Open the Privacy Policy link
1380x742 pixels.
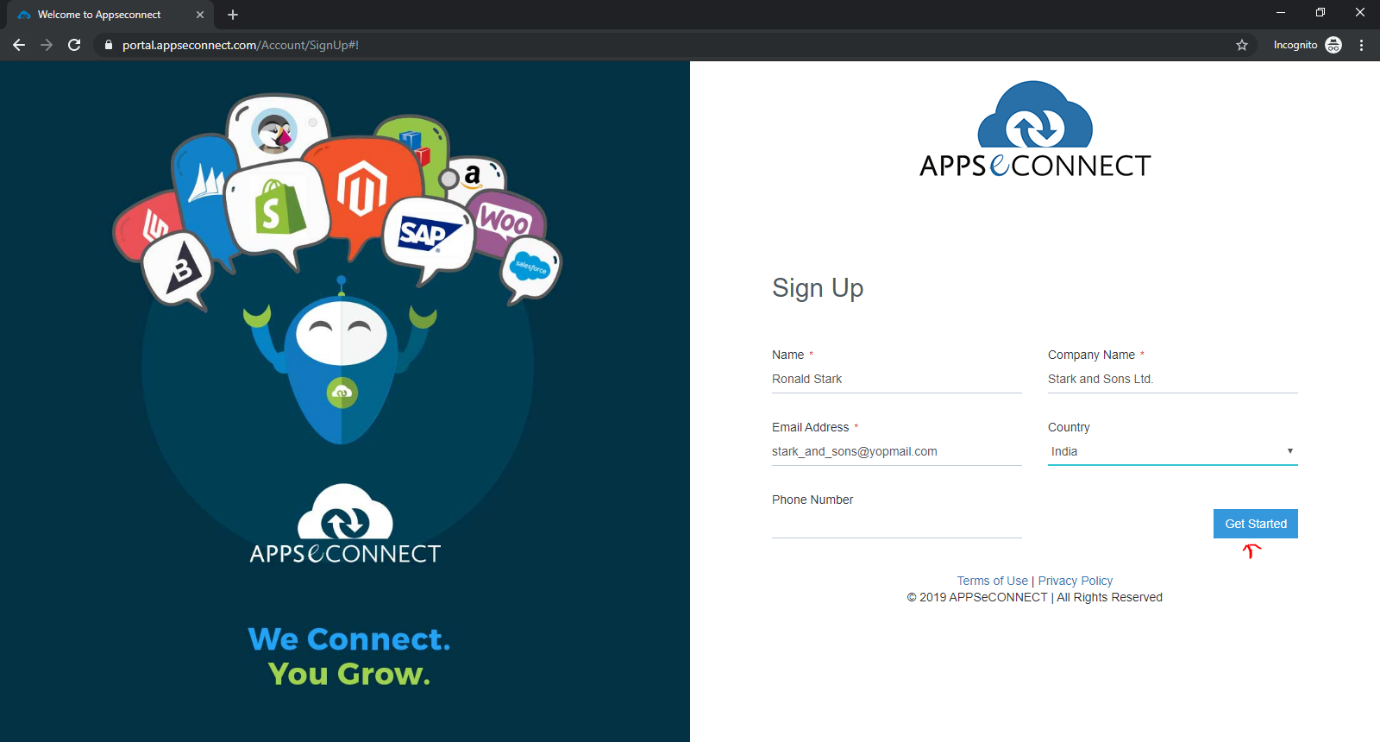click(1075, 581)
